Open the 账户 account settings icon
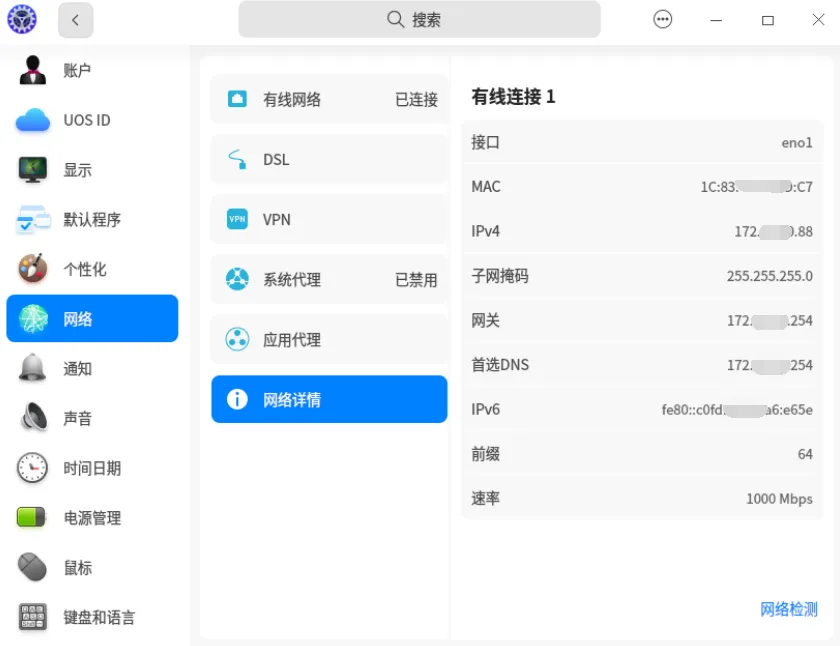This screenshot has width=840, height=646. [32, 70]
